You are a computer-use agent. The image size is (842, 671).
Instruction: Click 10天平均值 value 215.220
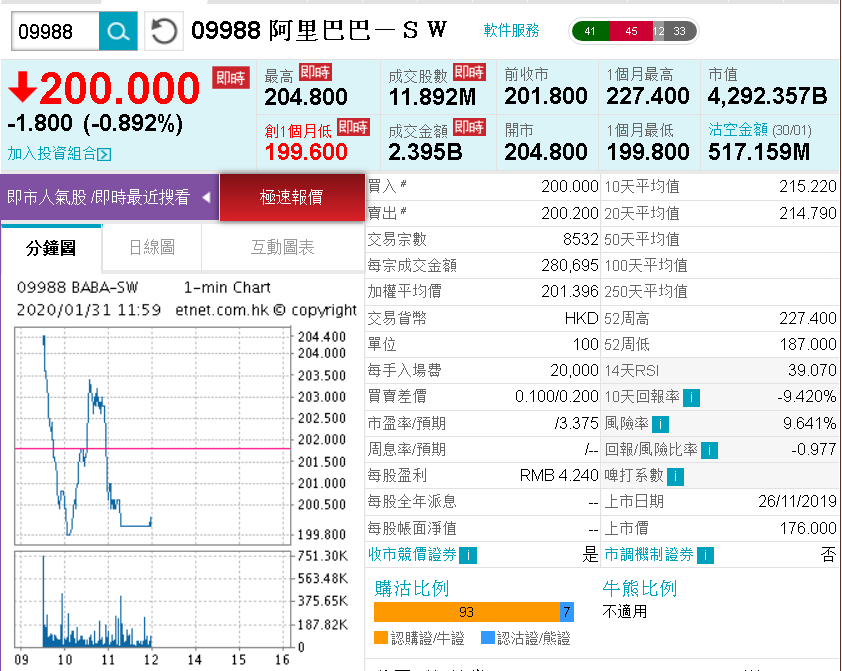pos(808,187)
